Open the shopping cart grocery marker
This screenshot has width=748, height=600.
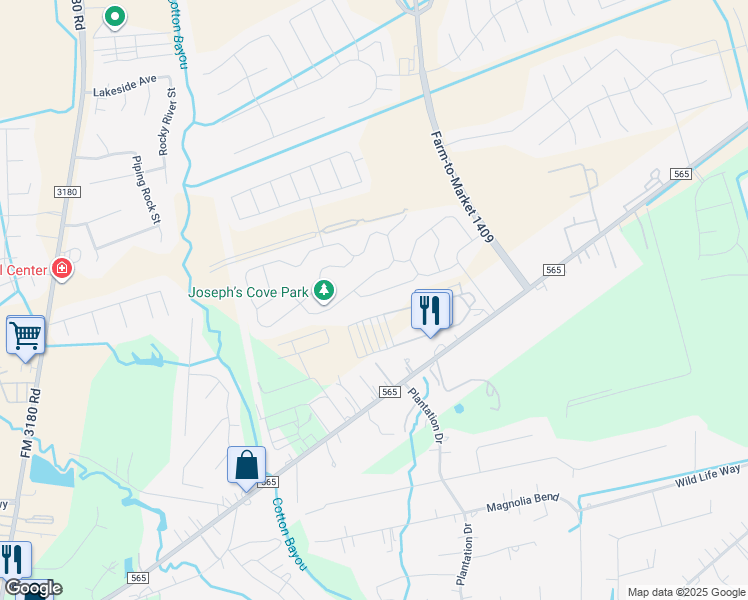coord(26,338)
